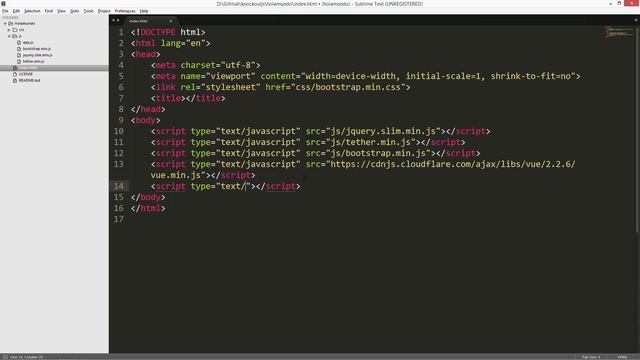Image resolution: width=640 pixels, height=360 pixels.
Task: Open the Selection menu
Action: click(32, 11)
